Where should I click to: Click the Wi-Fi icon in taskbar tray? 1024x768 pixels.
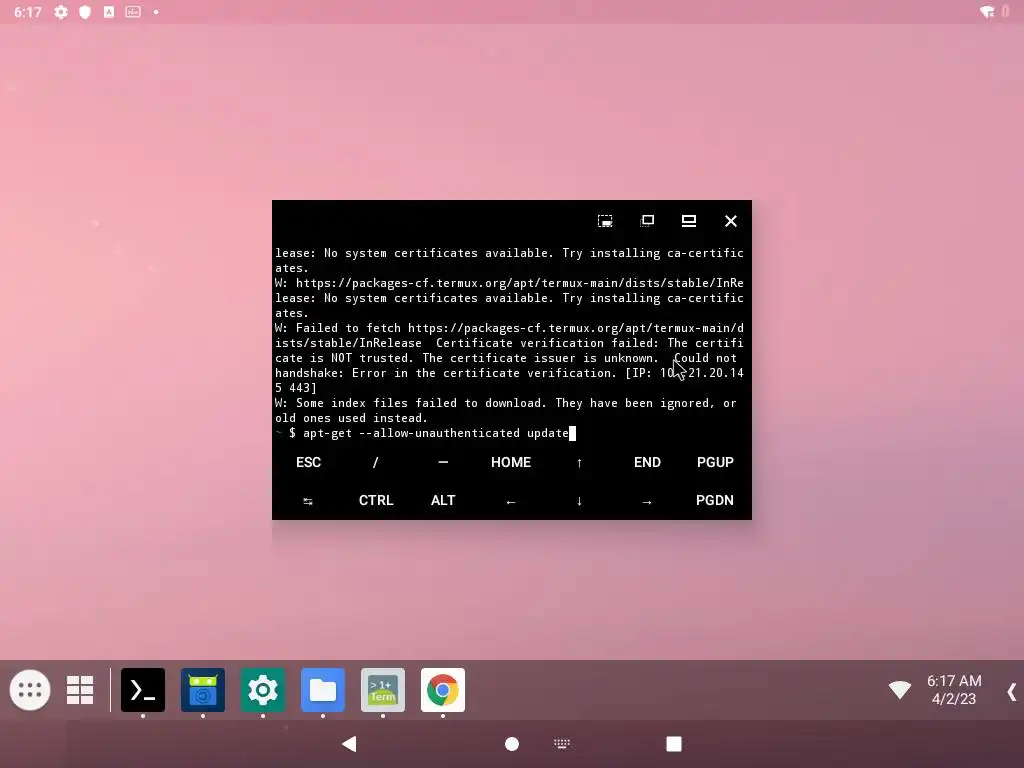(900, 690)
